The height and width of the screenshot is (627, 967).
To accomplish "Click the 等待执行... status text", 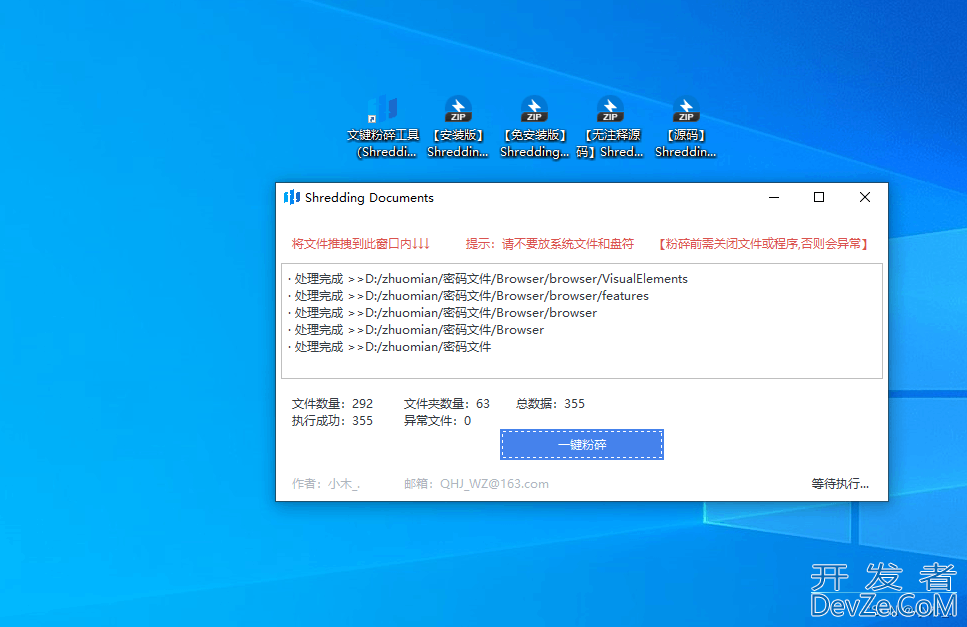I will tap(839, 484).
